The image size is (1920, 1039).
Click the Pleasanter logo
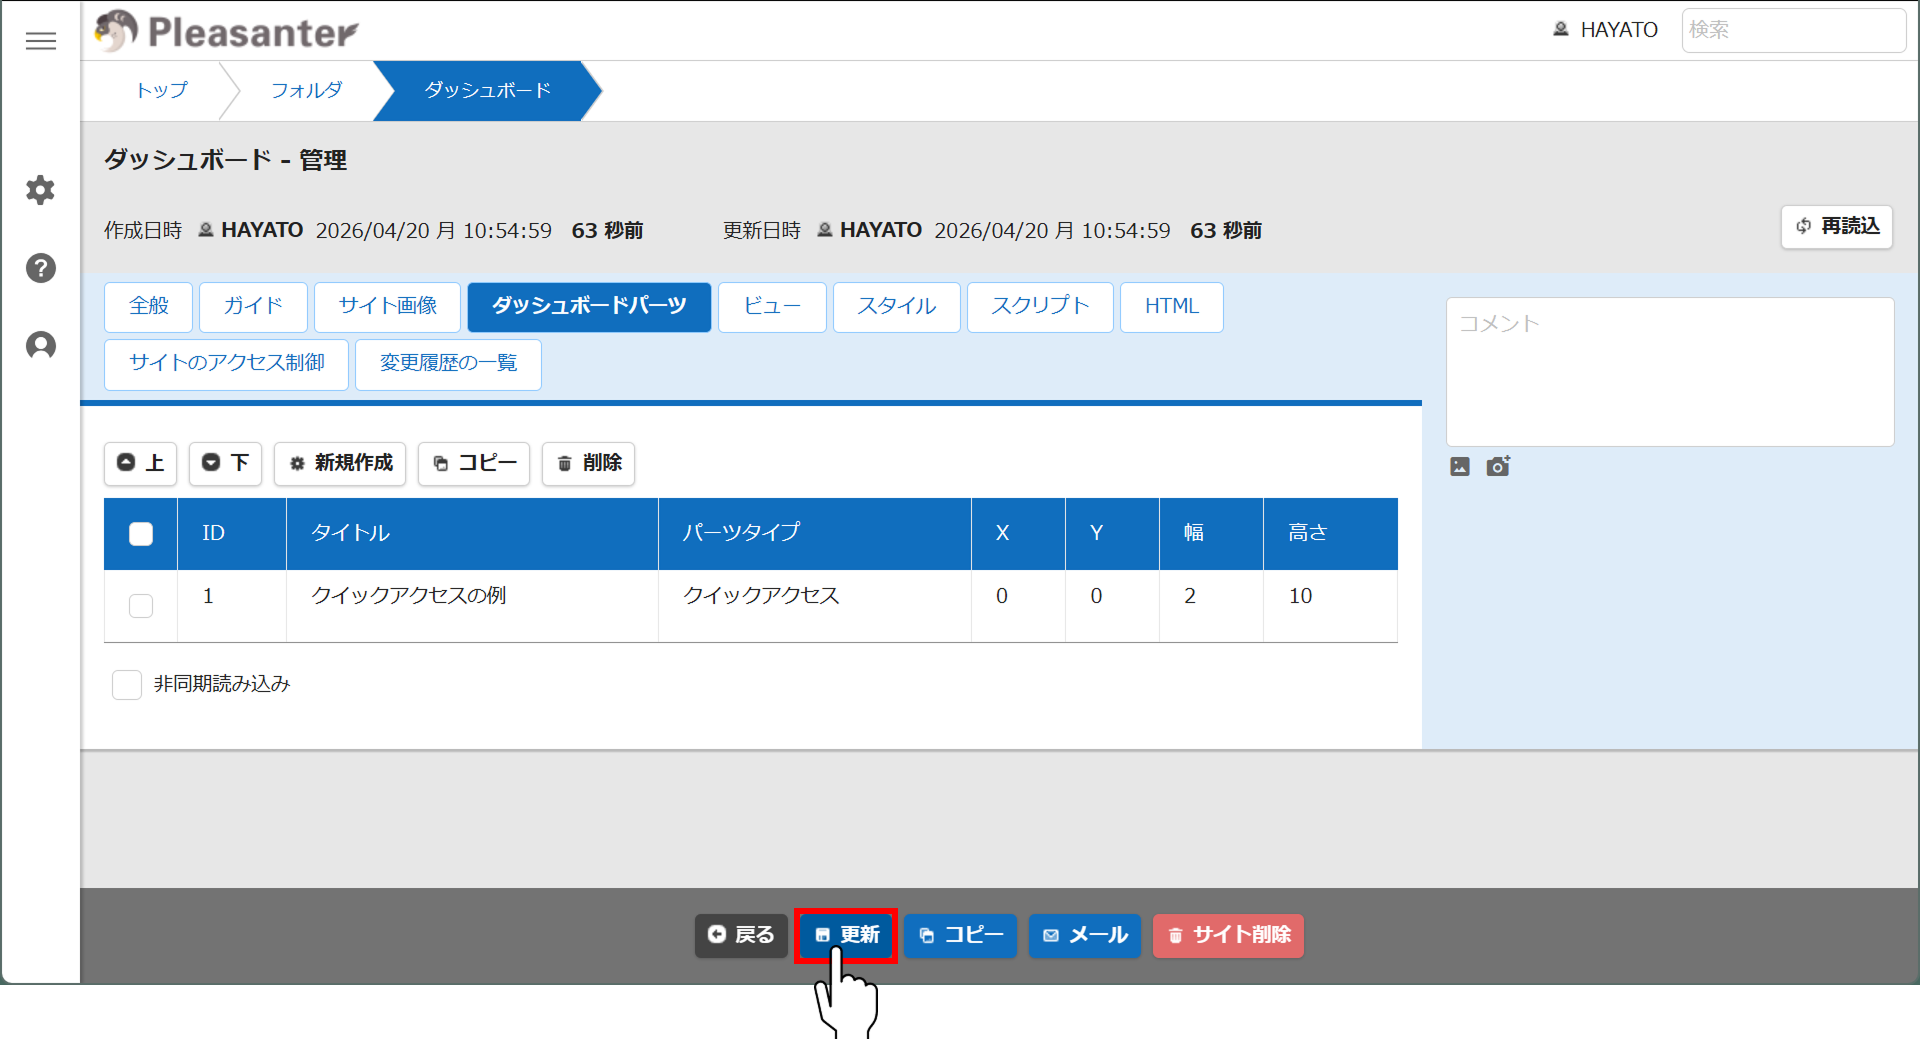pyautogui.click(x=227, y=31)
